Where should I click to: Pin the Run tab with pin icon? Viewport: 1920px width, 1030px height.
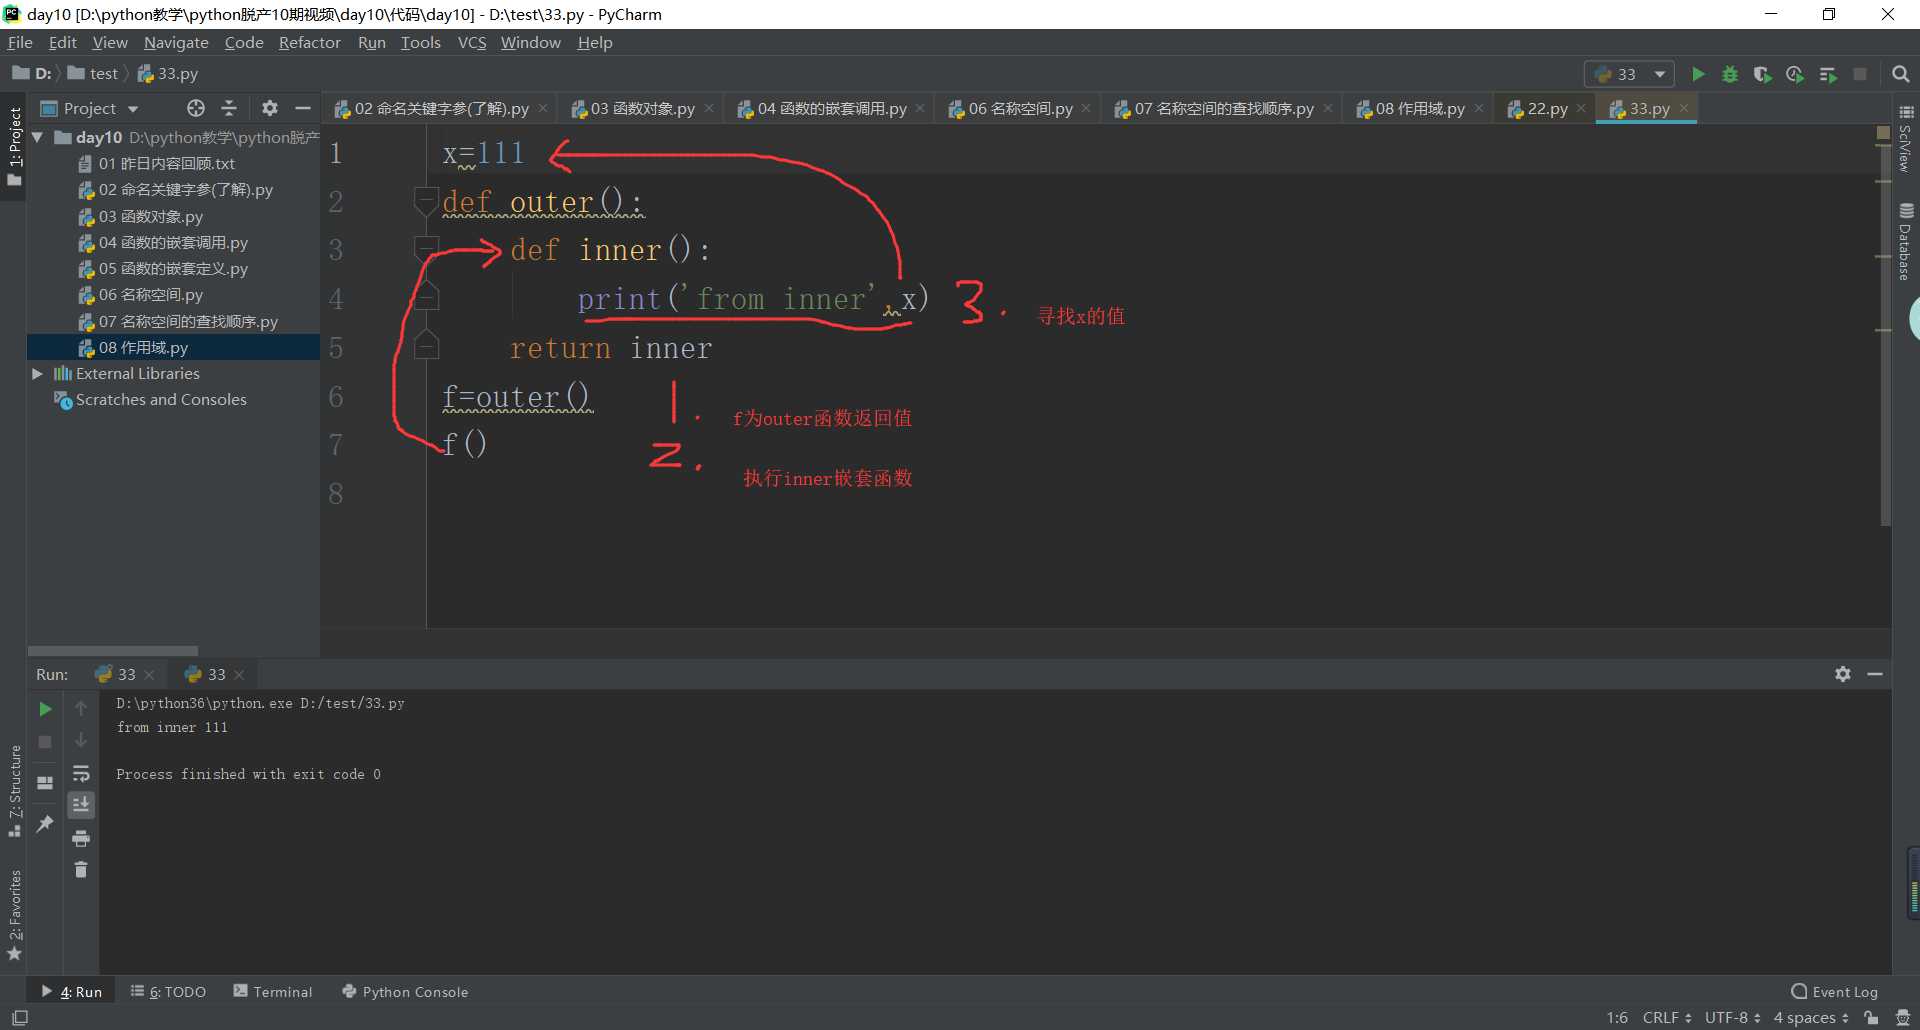pyautogui.click(x=45, y=824)
